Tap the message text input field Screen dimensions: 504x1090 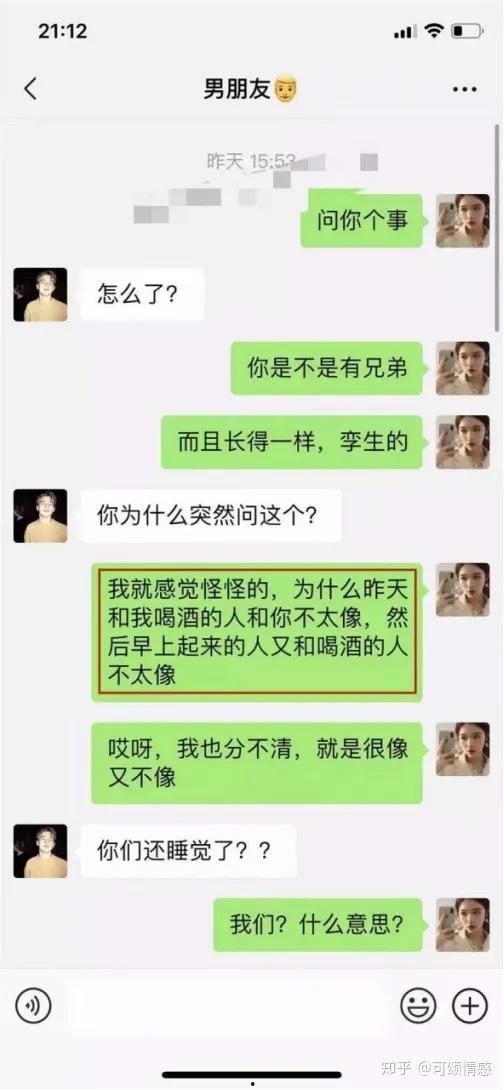227,1005
